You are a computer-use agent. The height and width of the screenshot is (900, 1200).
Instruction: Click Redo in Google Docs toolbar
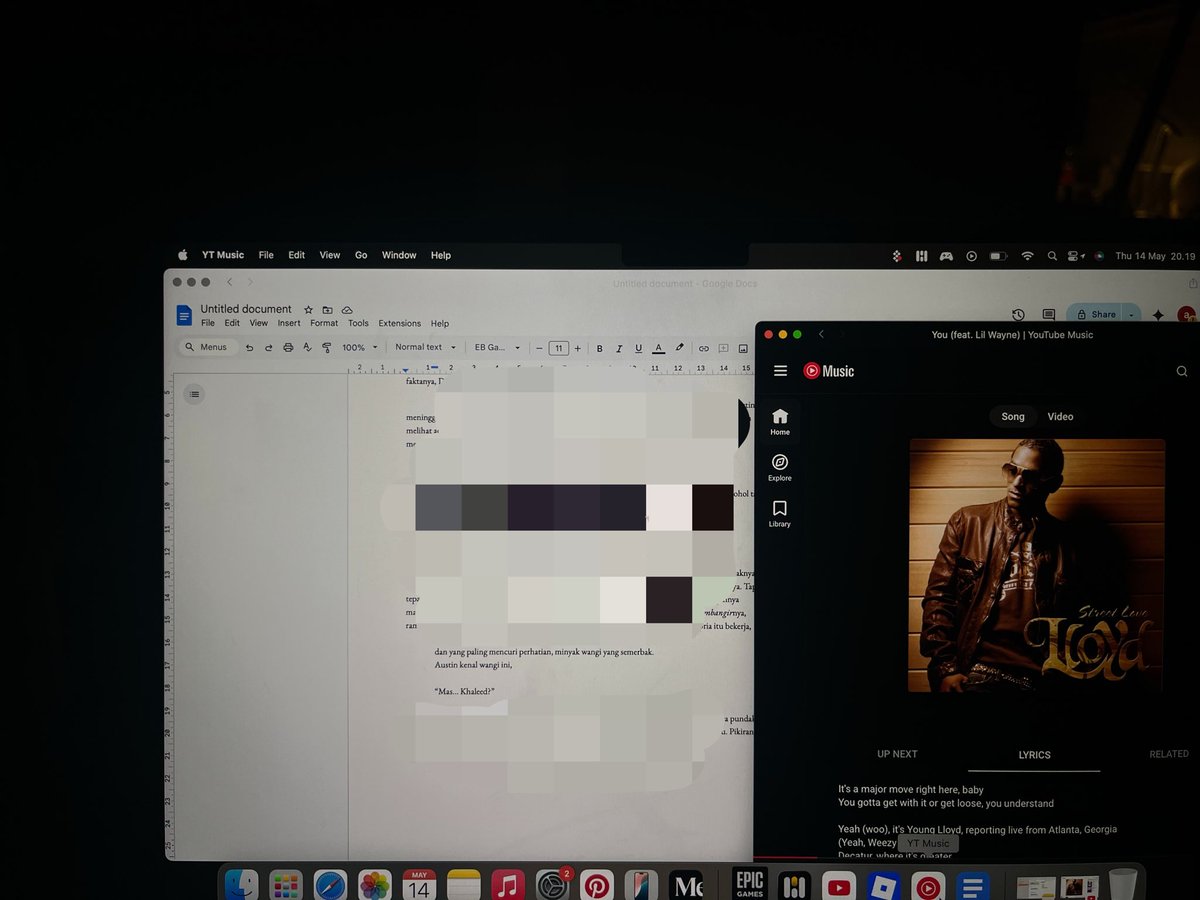point(268,348)
